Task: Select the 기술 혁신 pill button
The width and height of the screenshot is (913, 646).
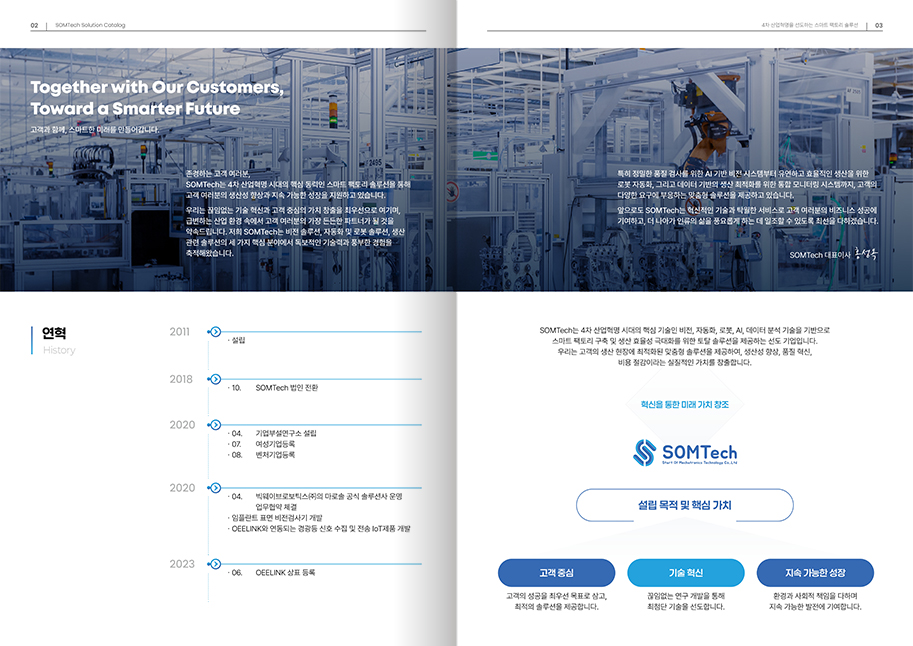Action: (685, 573)
